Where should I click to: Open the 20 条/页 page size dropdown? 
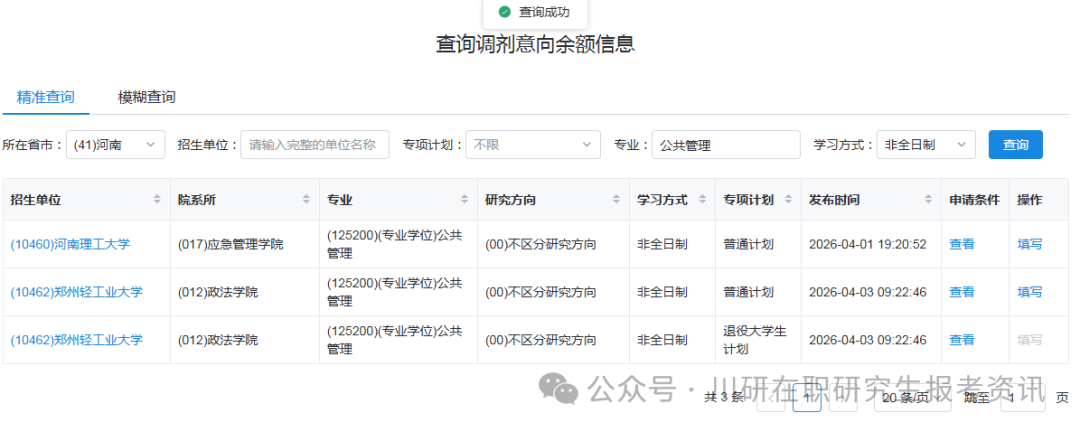tap(913, 398)
